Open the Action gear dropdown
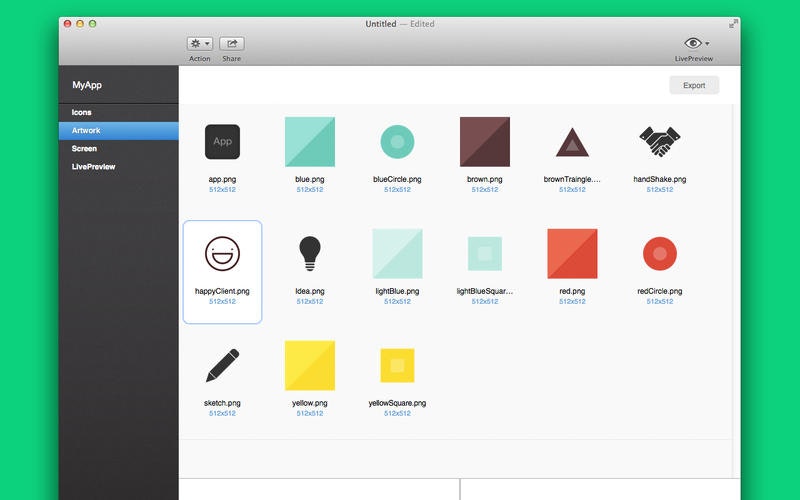Screen dimensions: 800x500 [x=199, y=44]
